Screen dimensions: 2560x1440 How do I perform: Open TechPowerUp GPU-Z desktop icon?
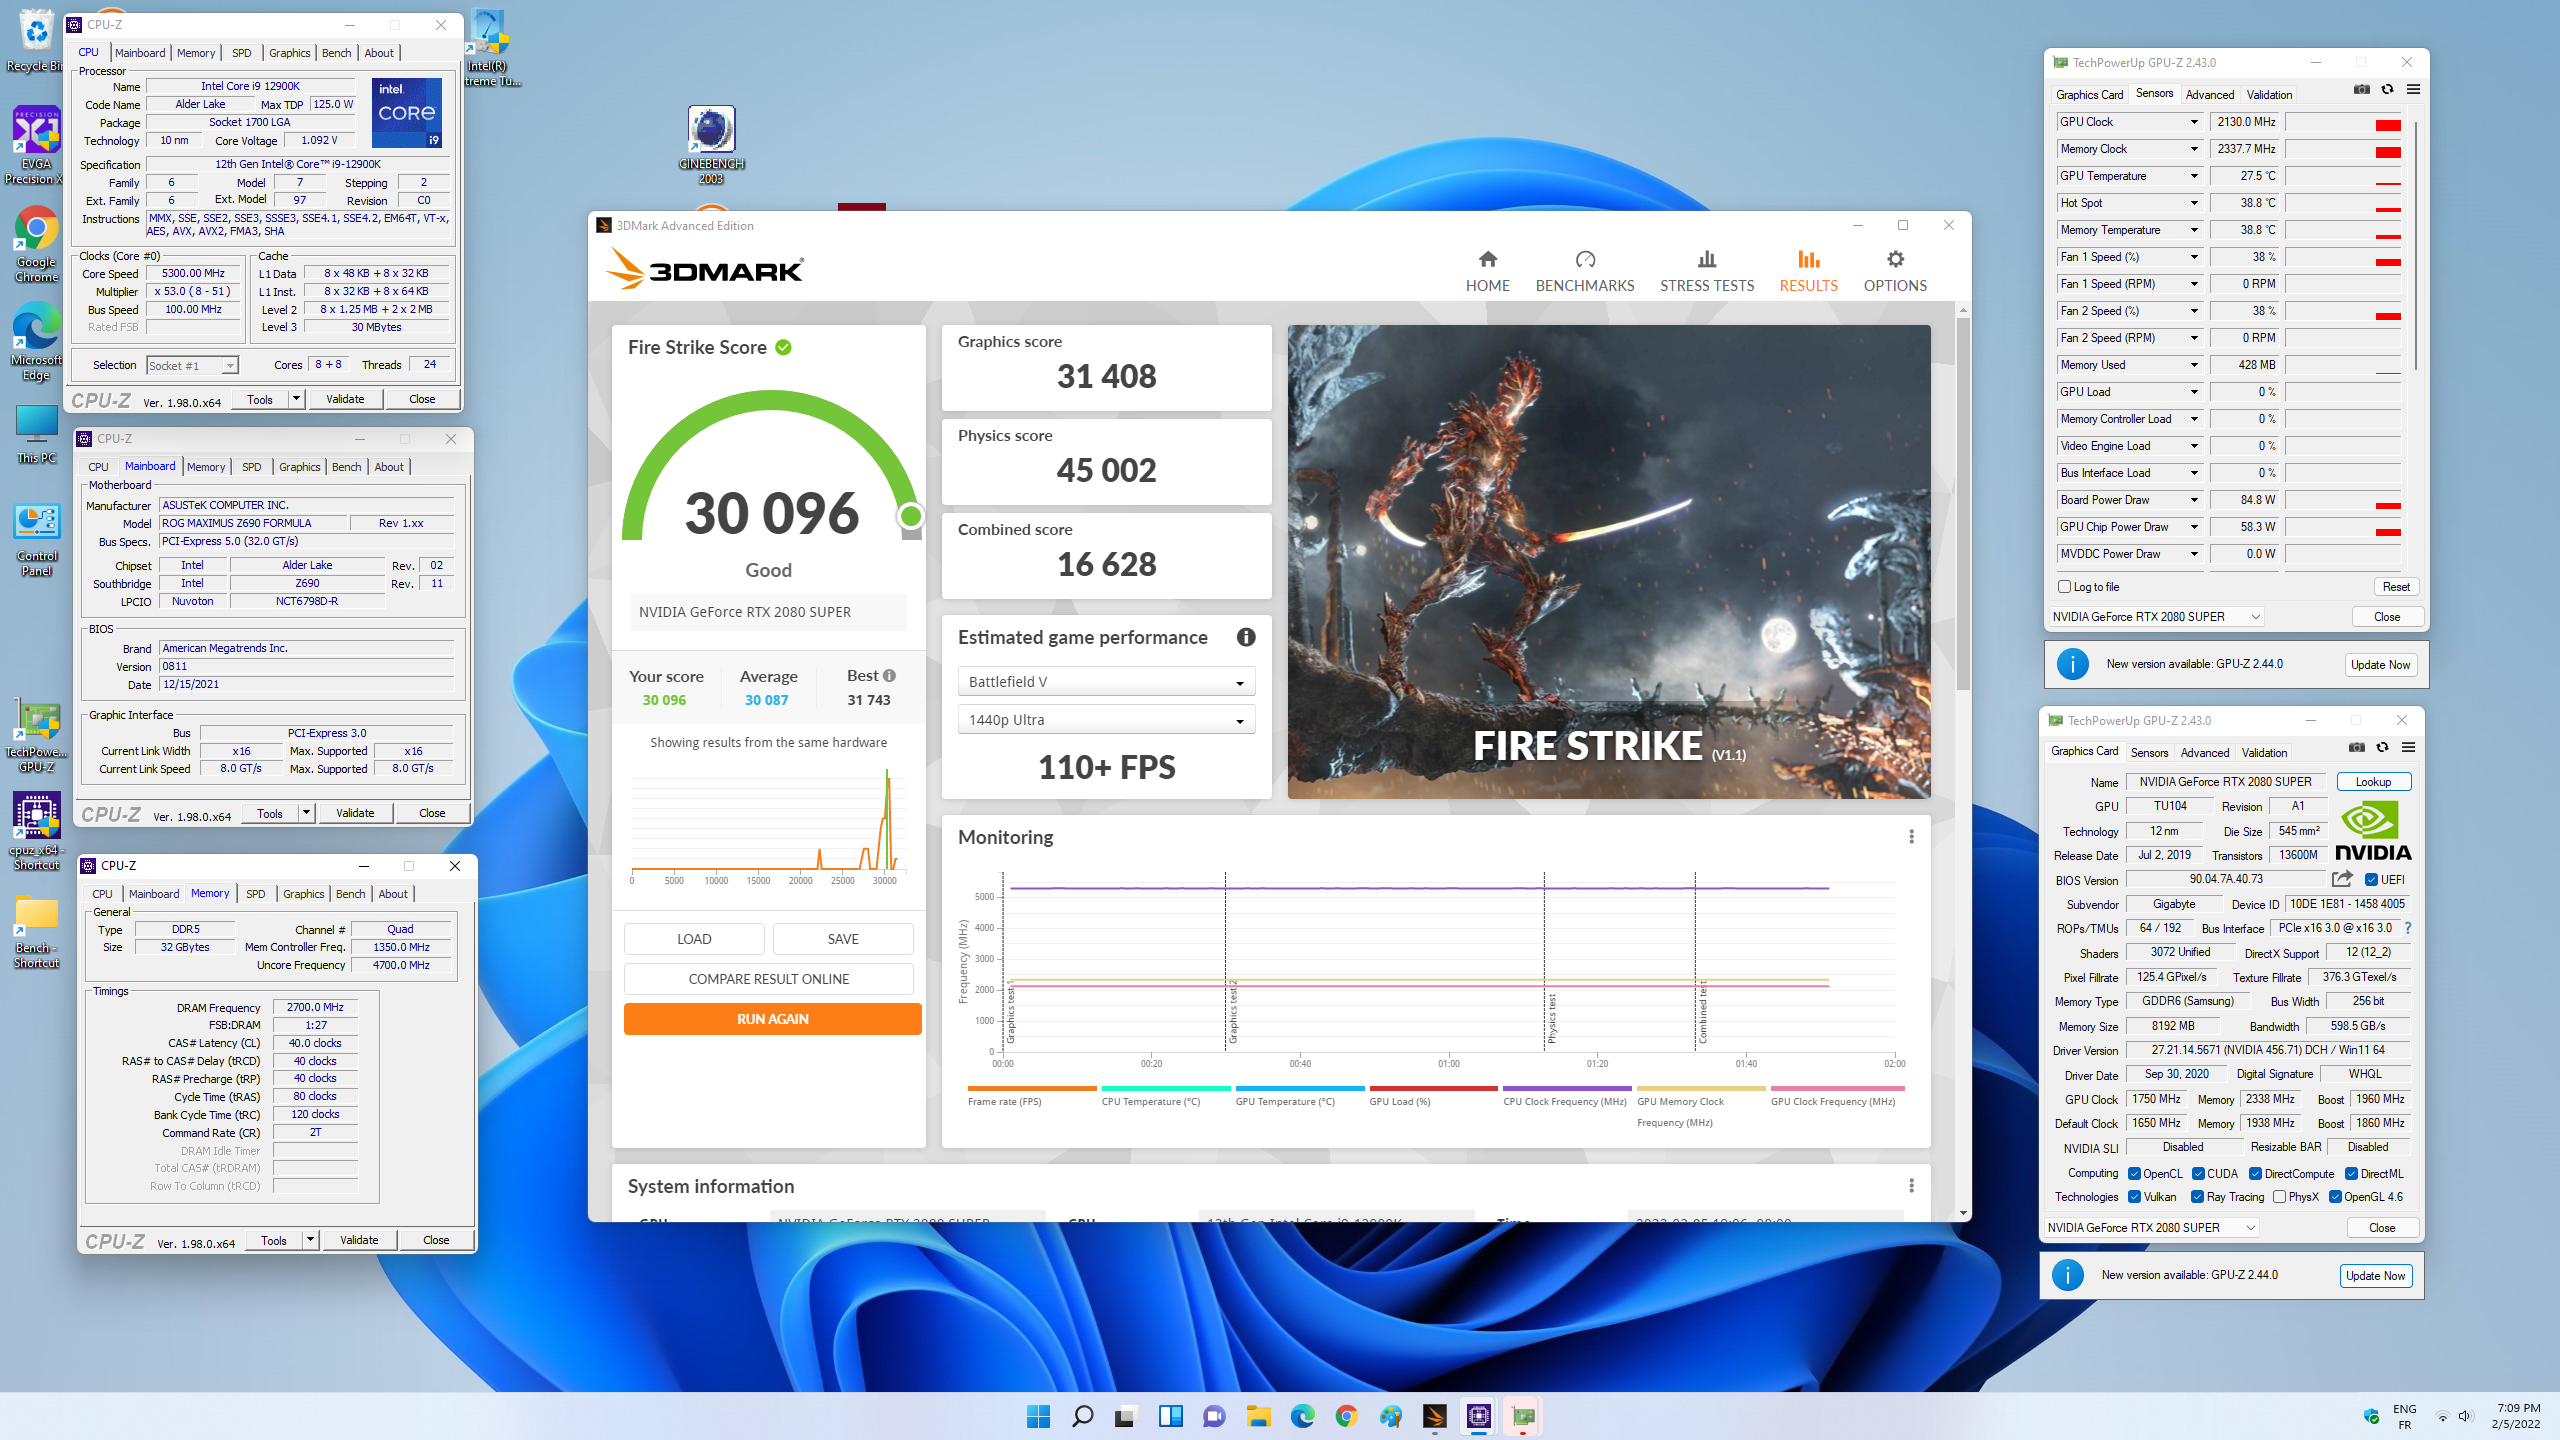point(36,737)
